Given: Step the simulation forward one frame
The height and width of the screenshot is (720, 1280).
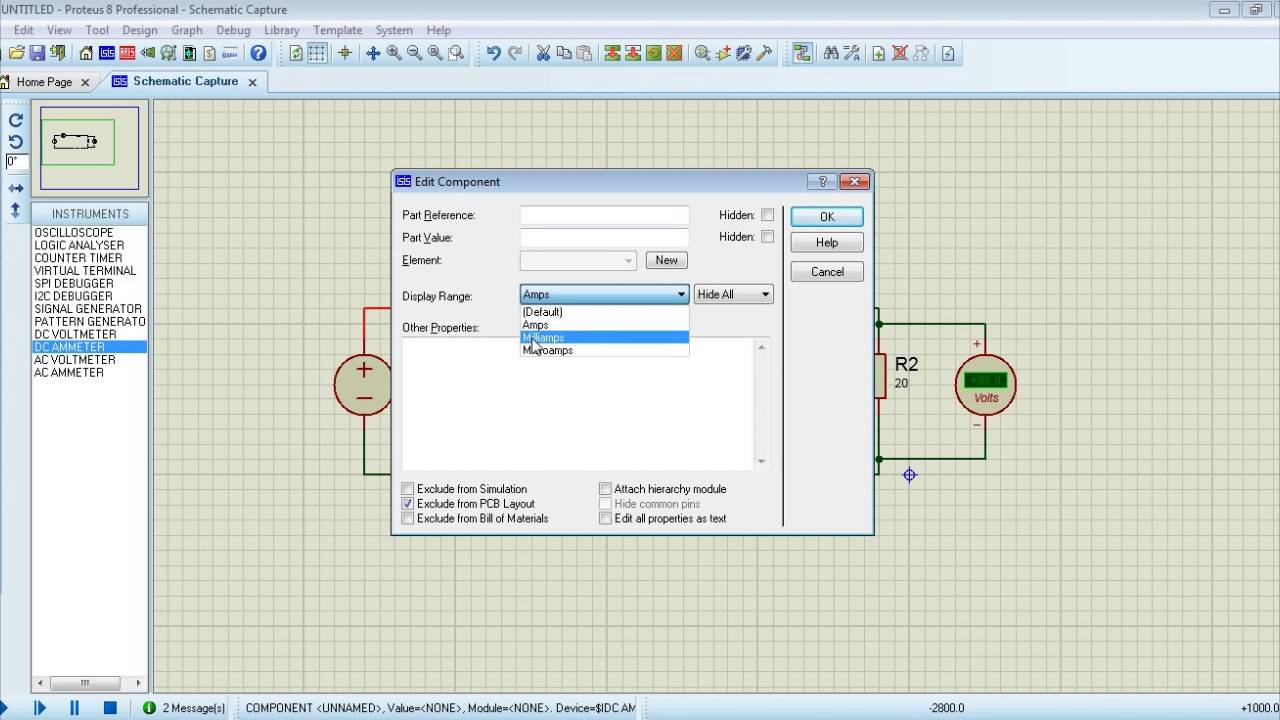Looking at the screenshot, I should (39, 707).
